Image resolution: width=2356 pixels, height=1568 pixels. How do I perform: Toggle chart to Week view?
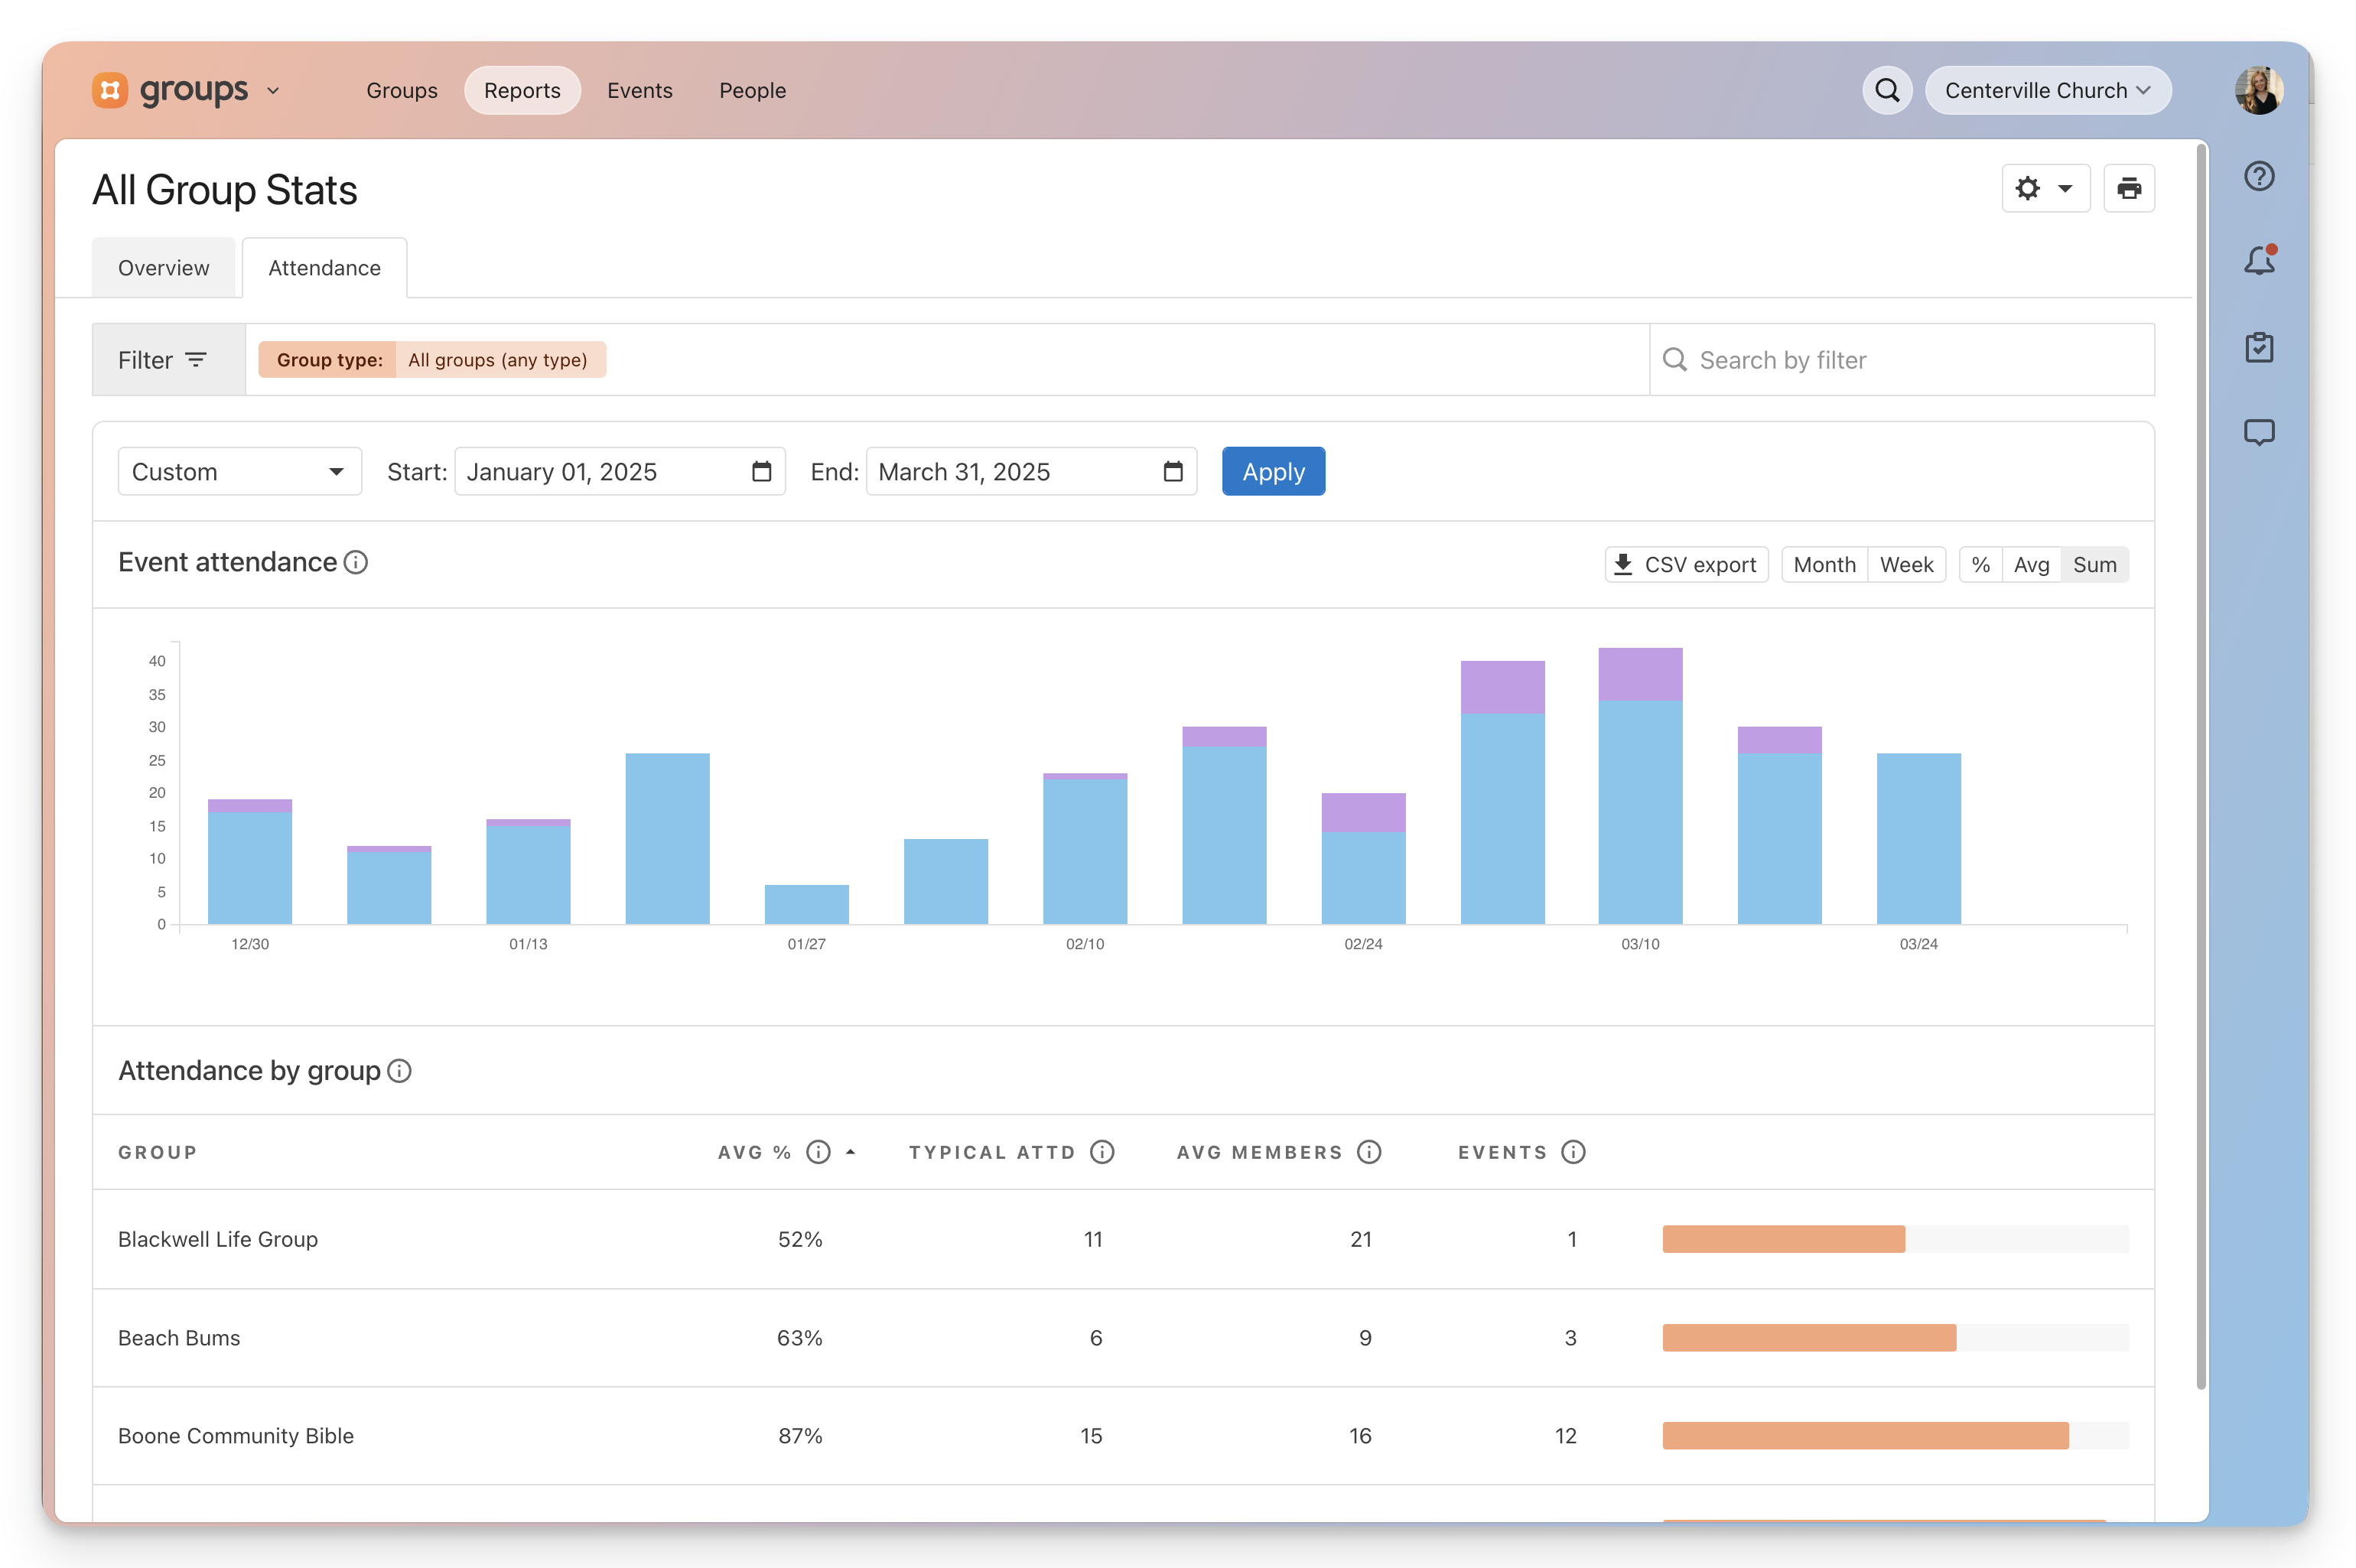pos(1906,565)
